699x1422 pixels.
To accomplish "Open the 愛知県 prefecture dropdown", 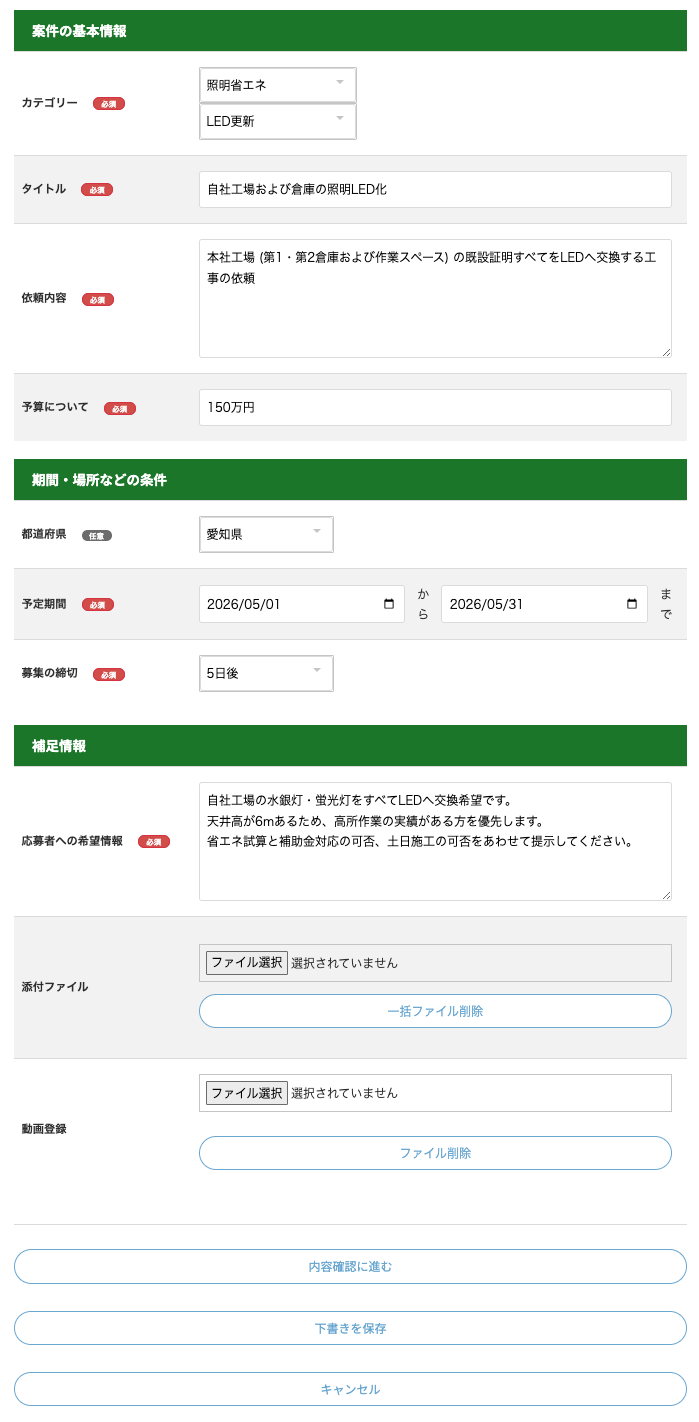I will point(266,534).
